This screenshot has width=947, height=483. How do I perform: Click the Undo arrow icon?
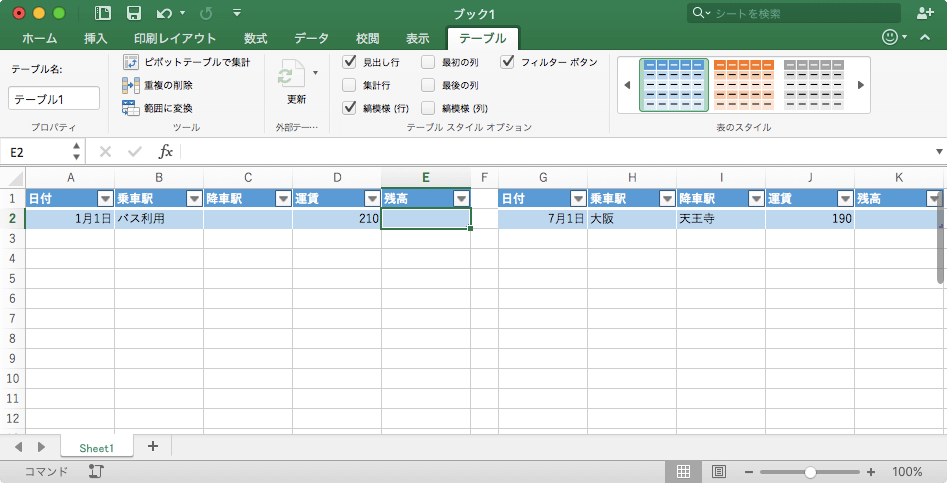click(164, 13)
